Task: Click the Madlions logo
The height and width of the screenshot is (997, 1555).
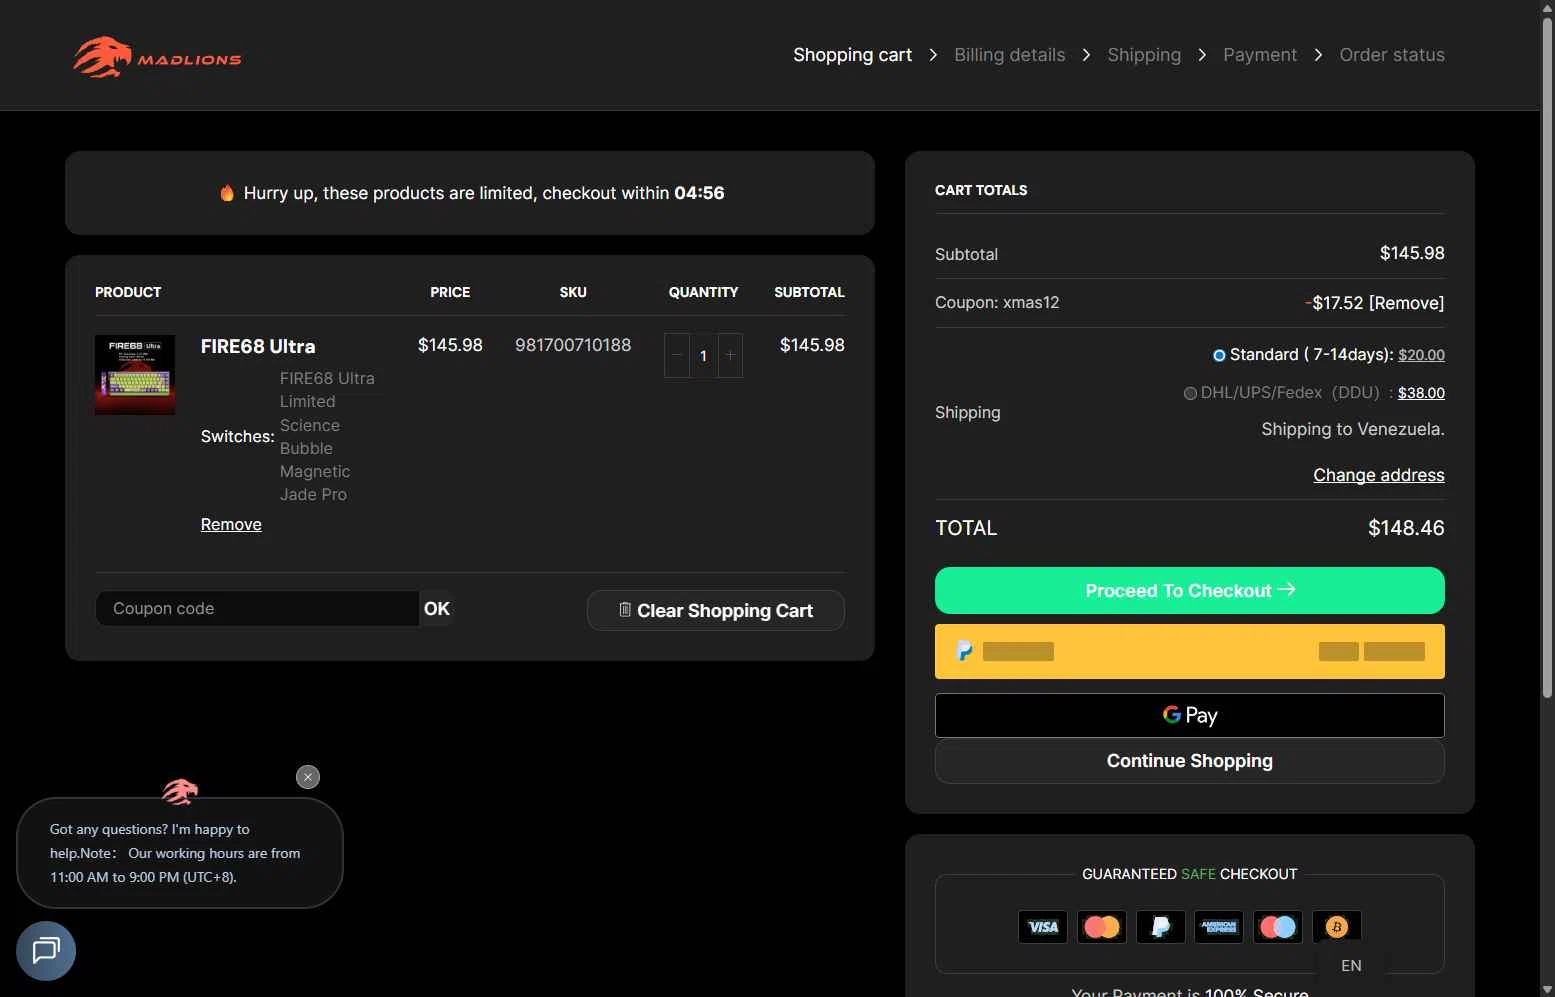Action: point(157,58)
